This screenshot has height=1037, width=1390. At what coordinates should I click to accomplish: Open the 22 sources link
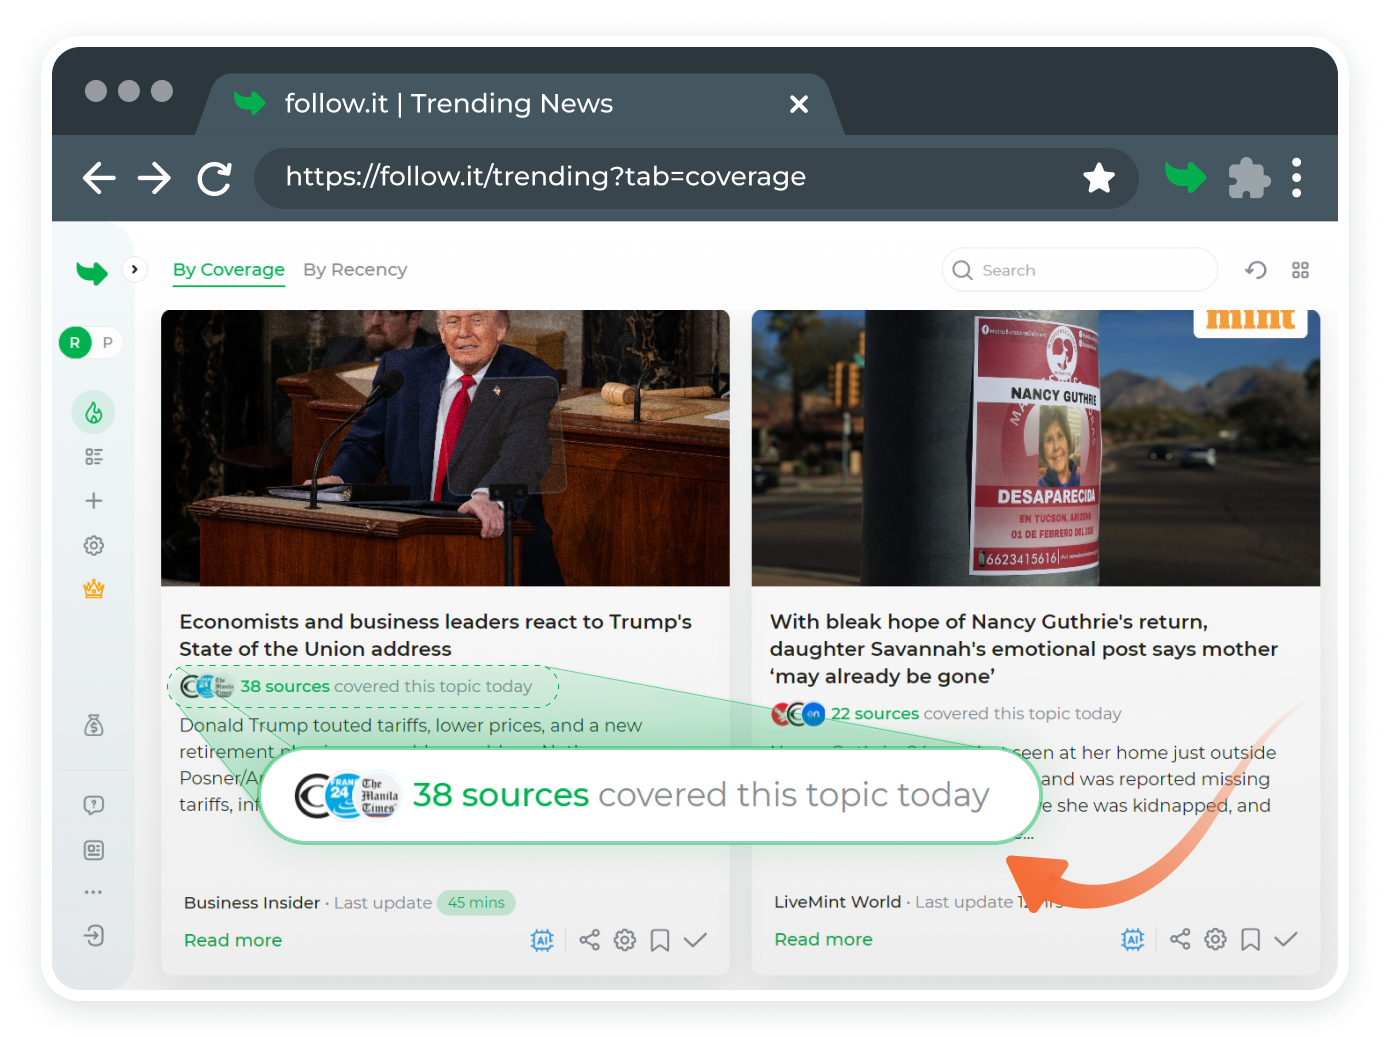click(874, 714)
